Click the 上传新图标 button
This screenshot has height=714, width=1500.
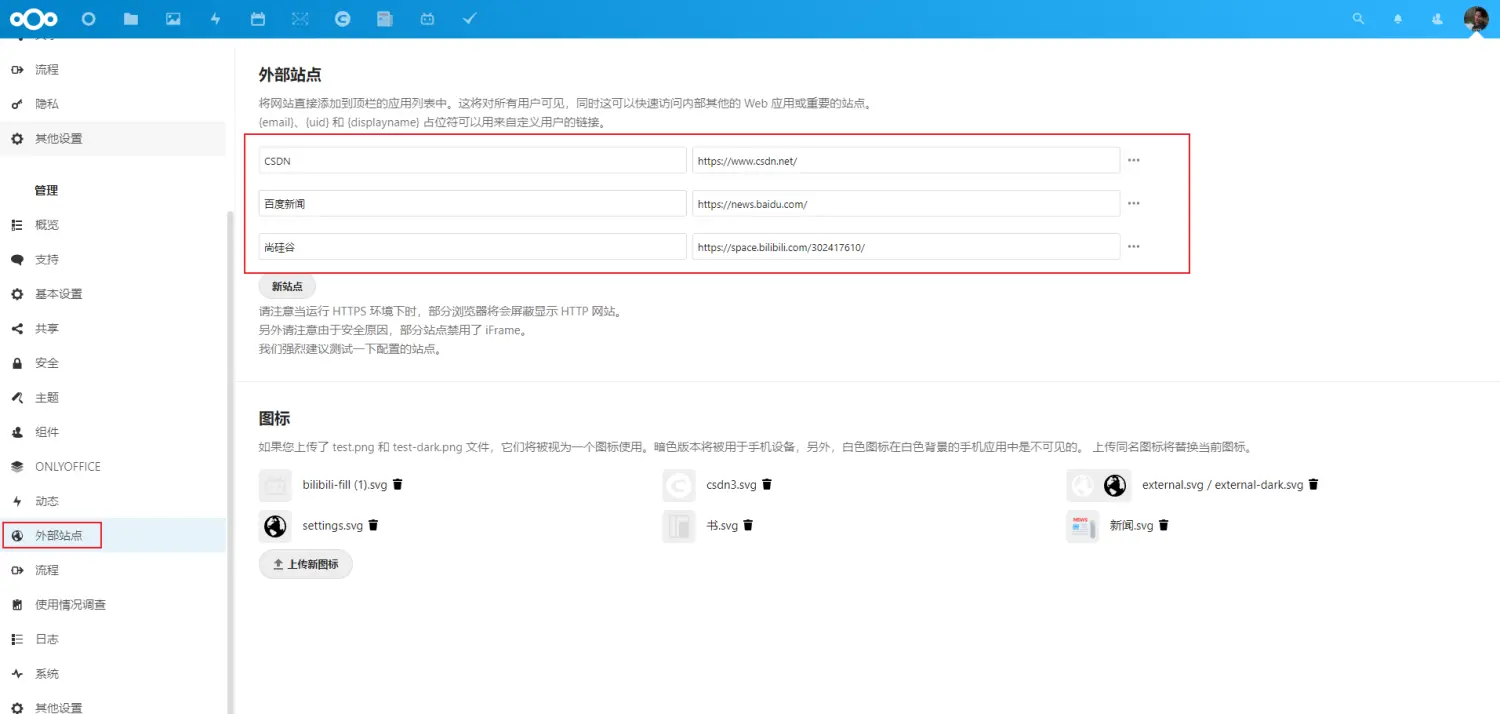click(306, 564)
